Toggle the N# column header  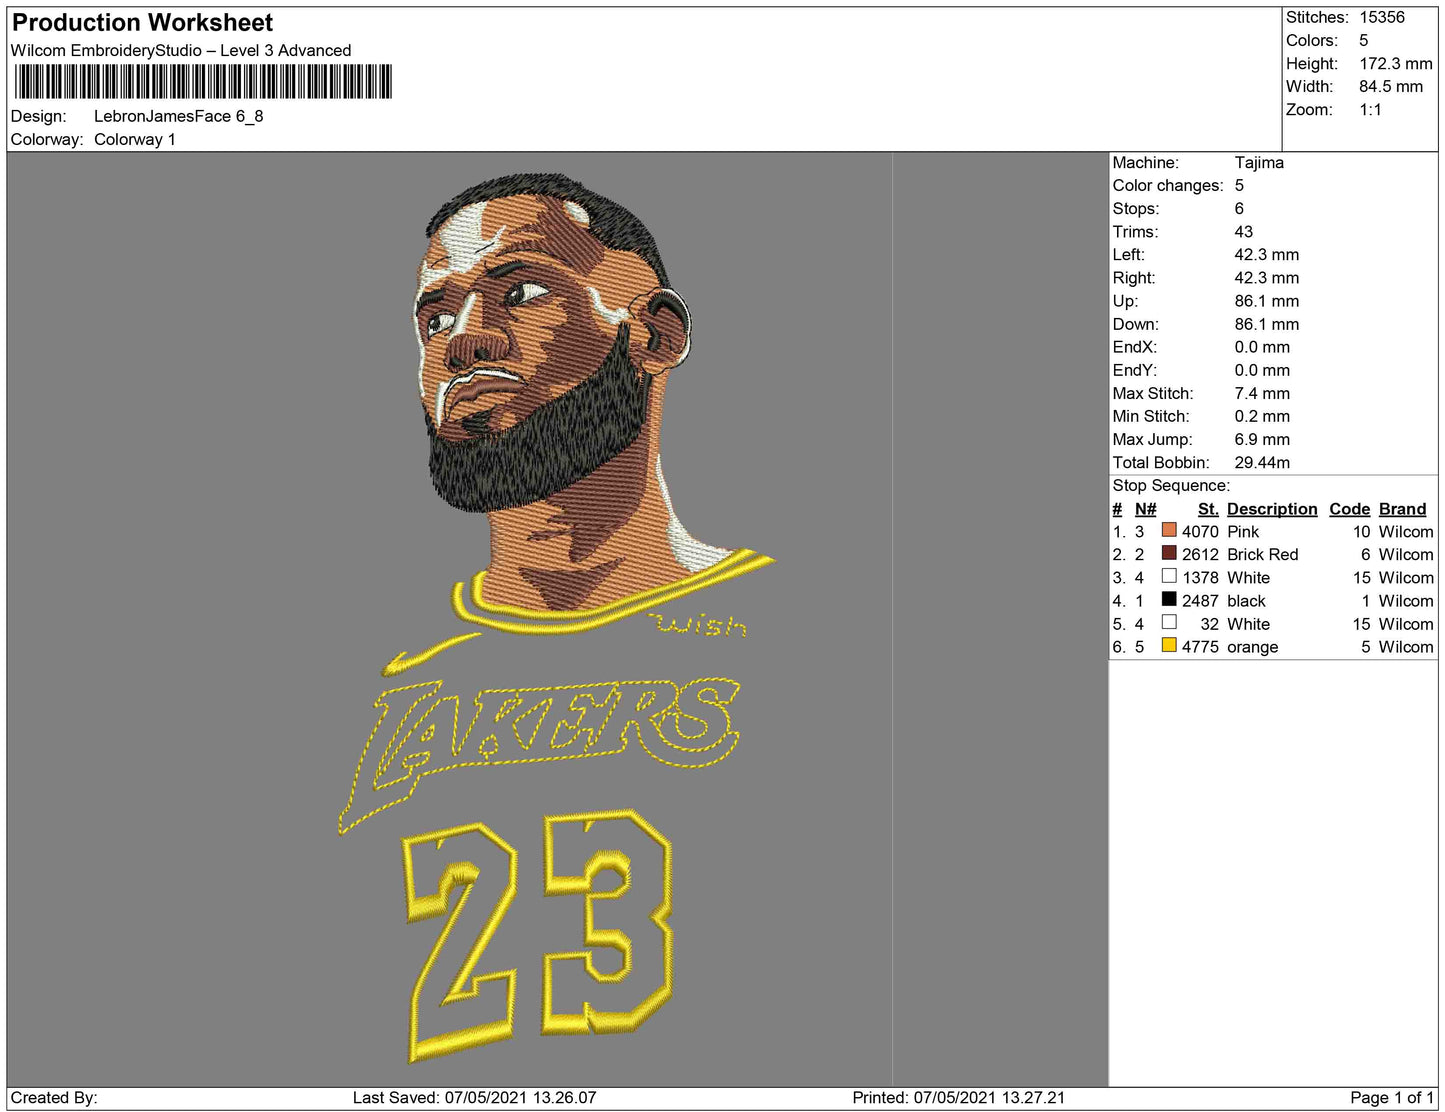click(1145, 509)
